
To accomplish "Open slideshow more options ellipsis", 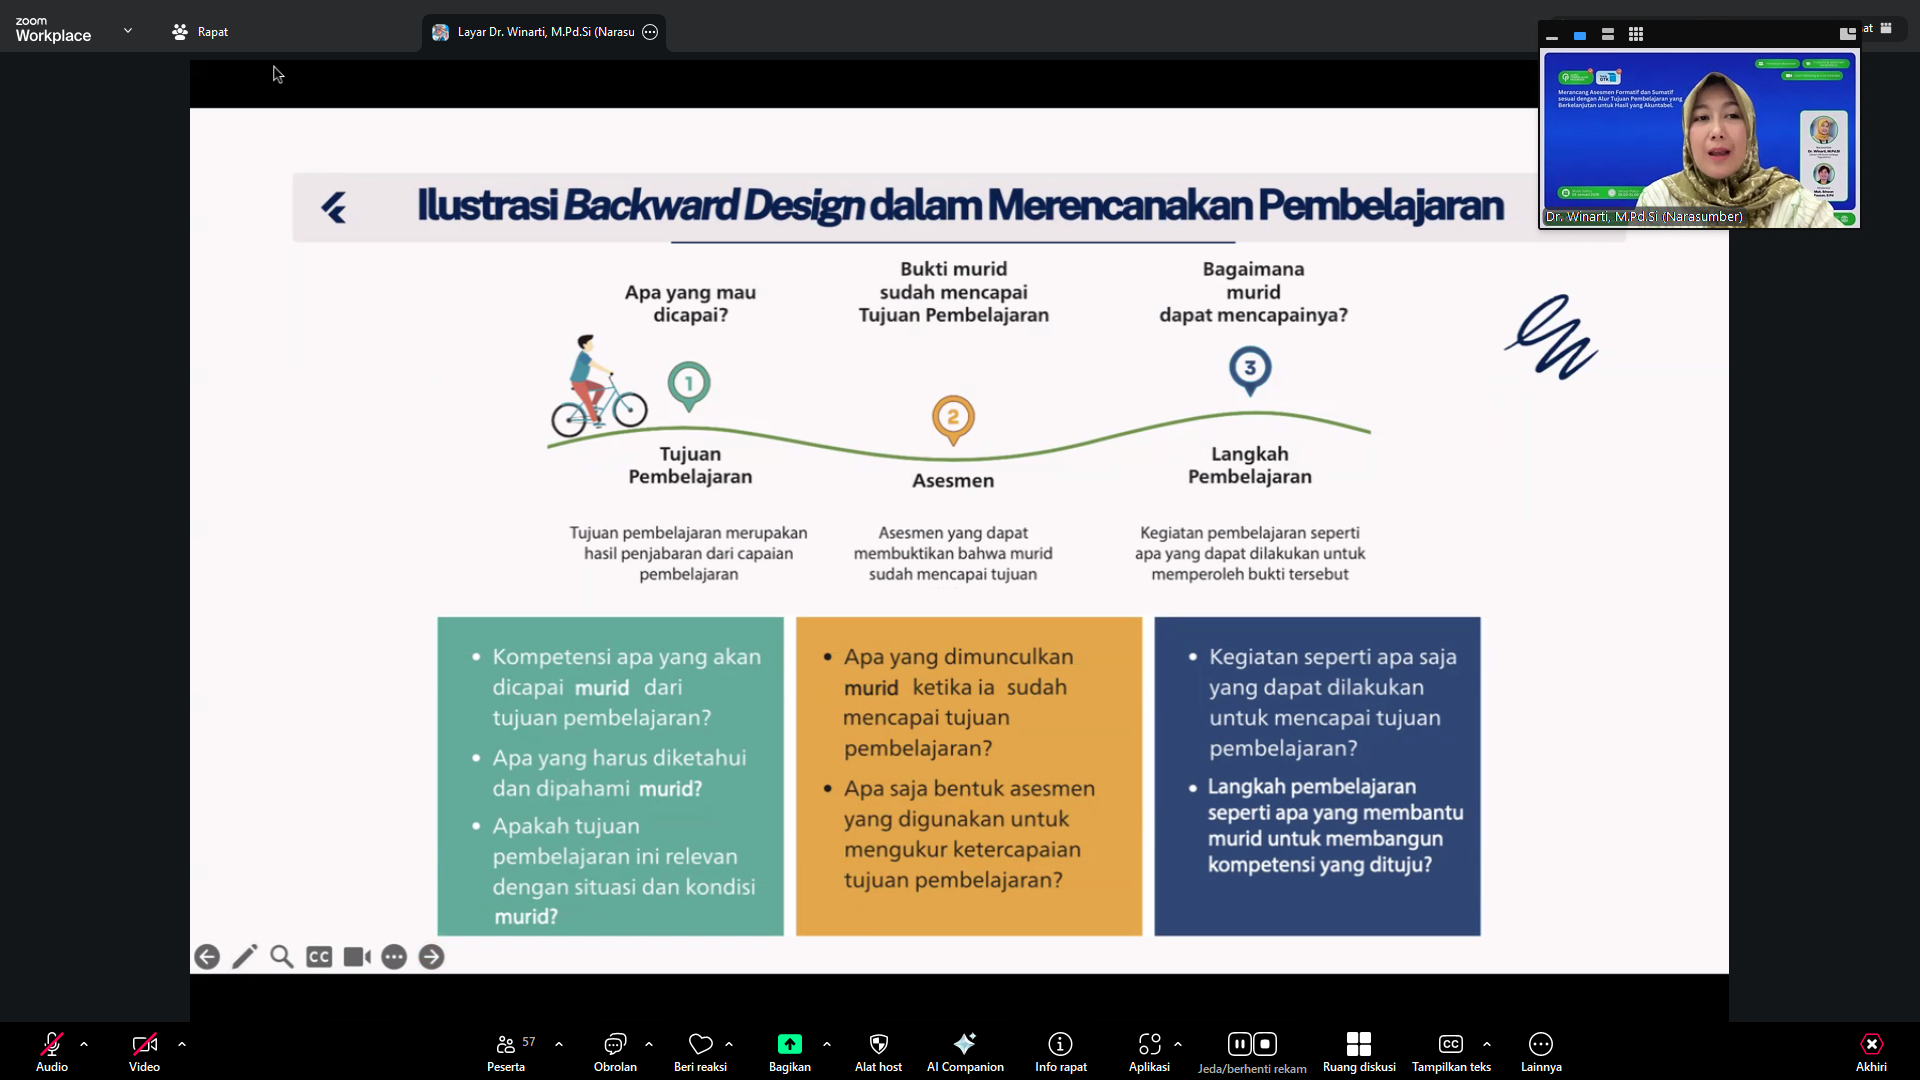I will (x=394, y=957).
